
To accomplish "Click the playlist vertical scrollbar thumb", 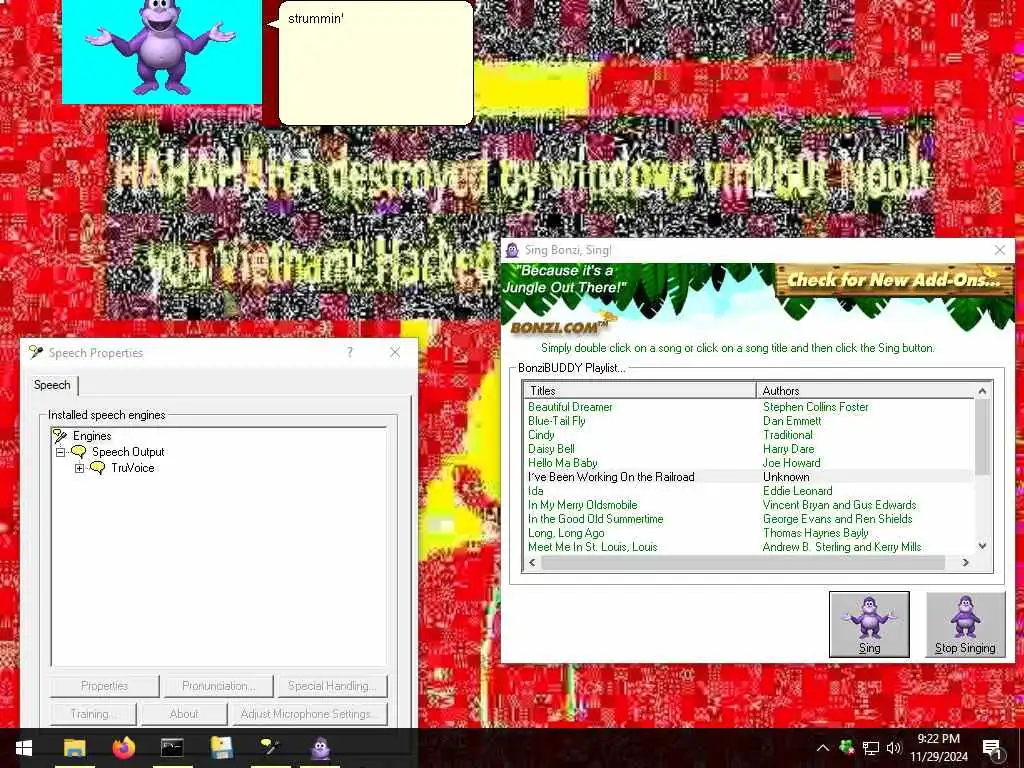I will pos(982,436).
